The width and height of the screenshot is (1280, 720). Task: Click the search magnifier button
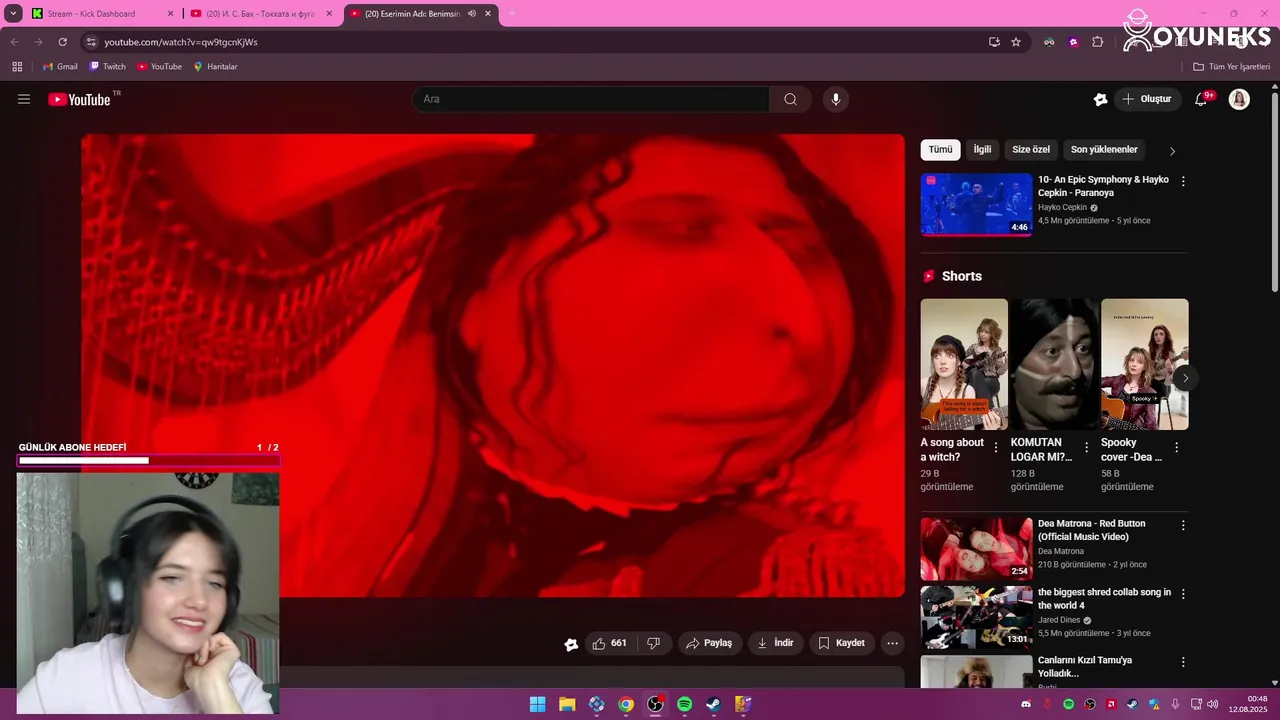tap(790, 99)
